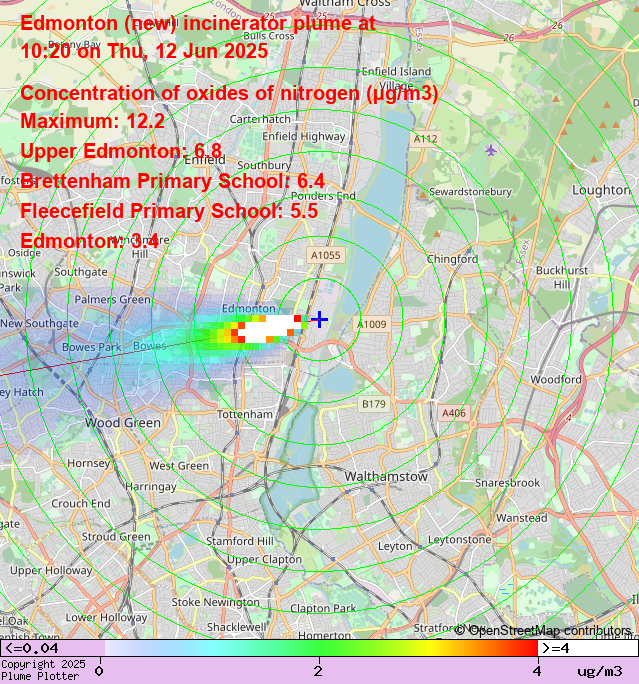Click the New Southgate place label
Screen dimensions: 639x684
(40, 323)
